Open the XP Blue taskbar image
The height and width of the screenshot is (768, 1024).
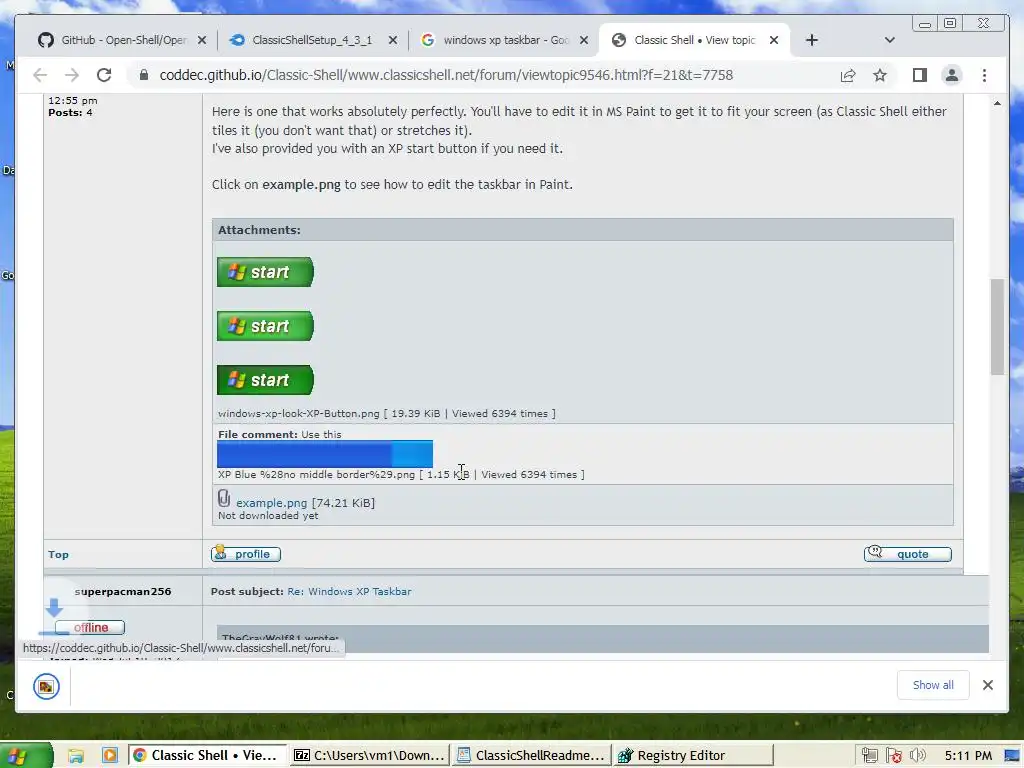[325, 454]
